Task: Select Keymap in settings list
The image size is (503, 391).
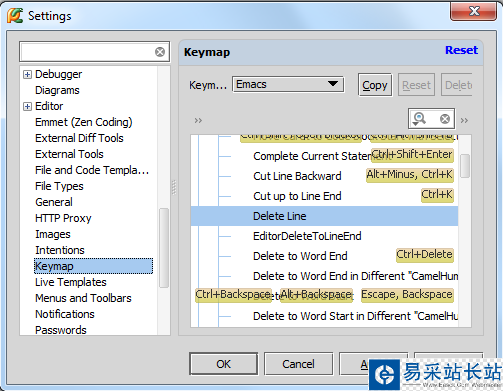Action: click(93, 266)
